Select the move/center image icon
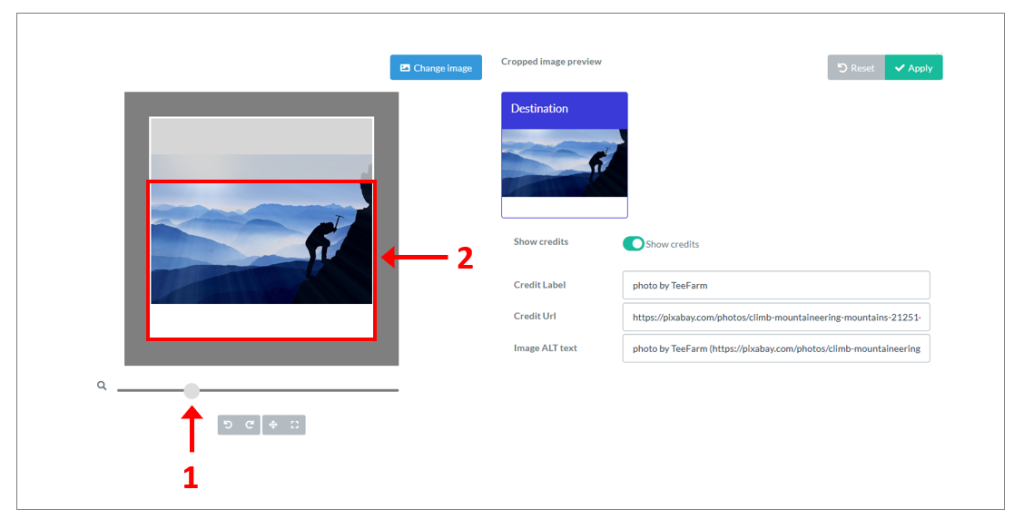1024x519 pixels. 273,425
